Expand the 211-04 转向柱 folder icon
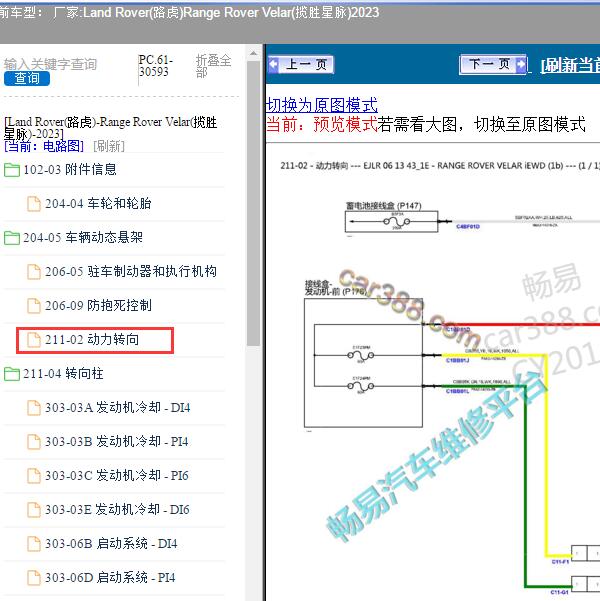The height and width of the screenshot is (601, 600). point(12,374)
